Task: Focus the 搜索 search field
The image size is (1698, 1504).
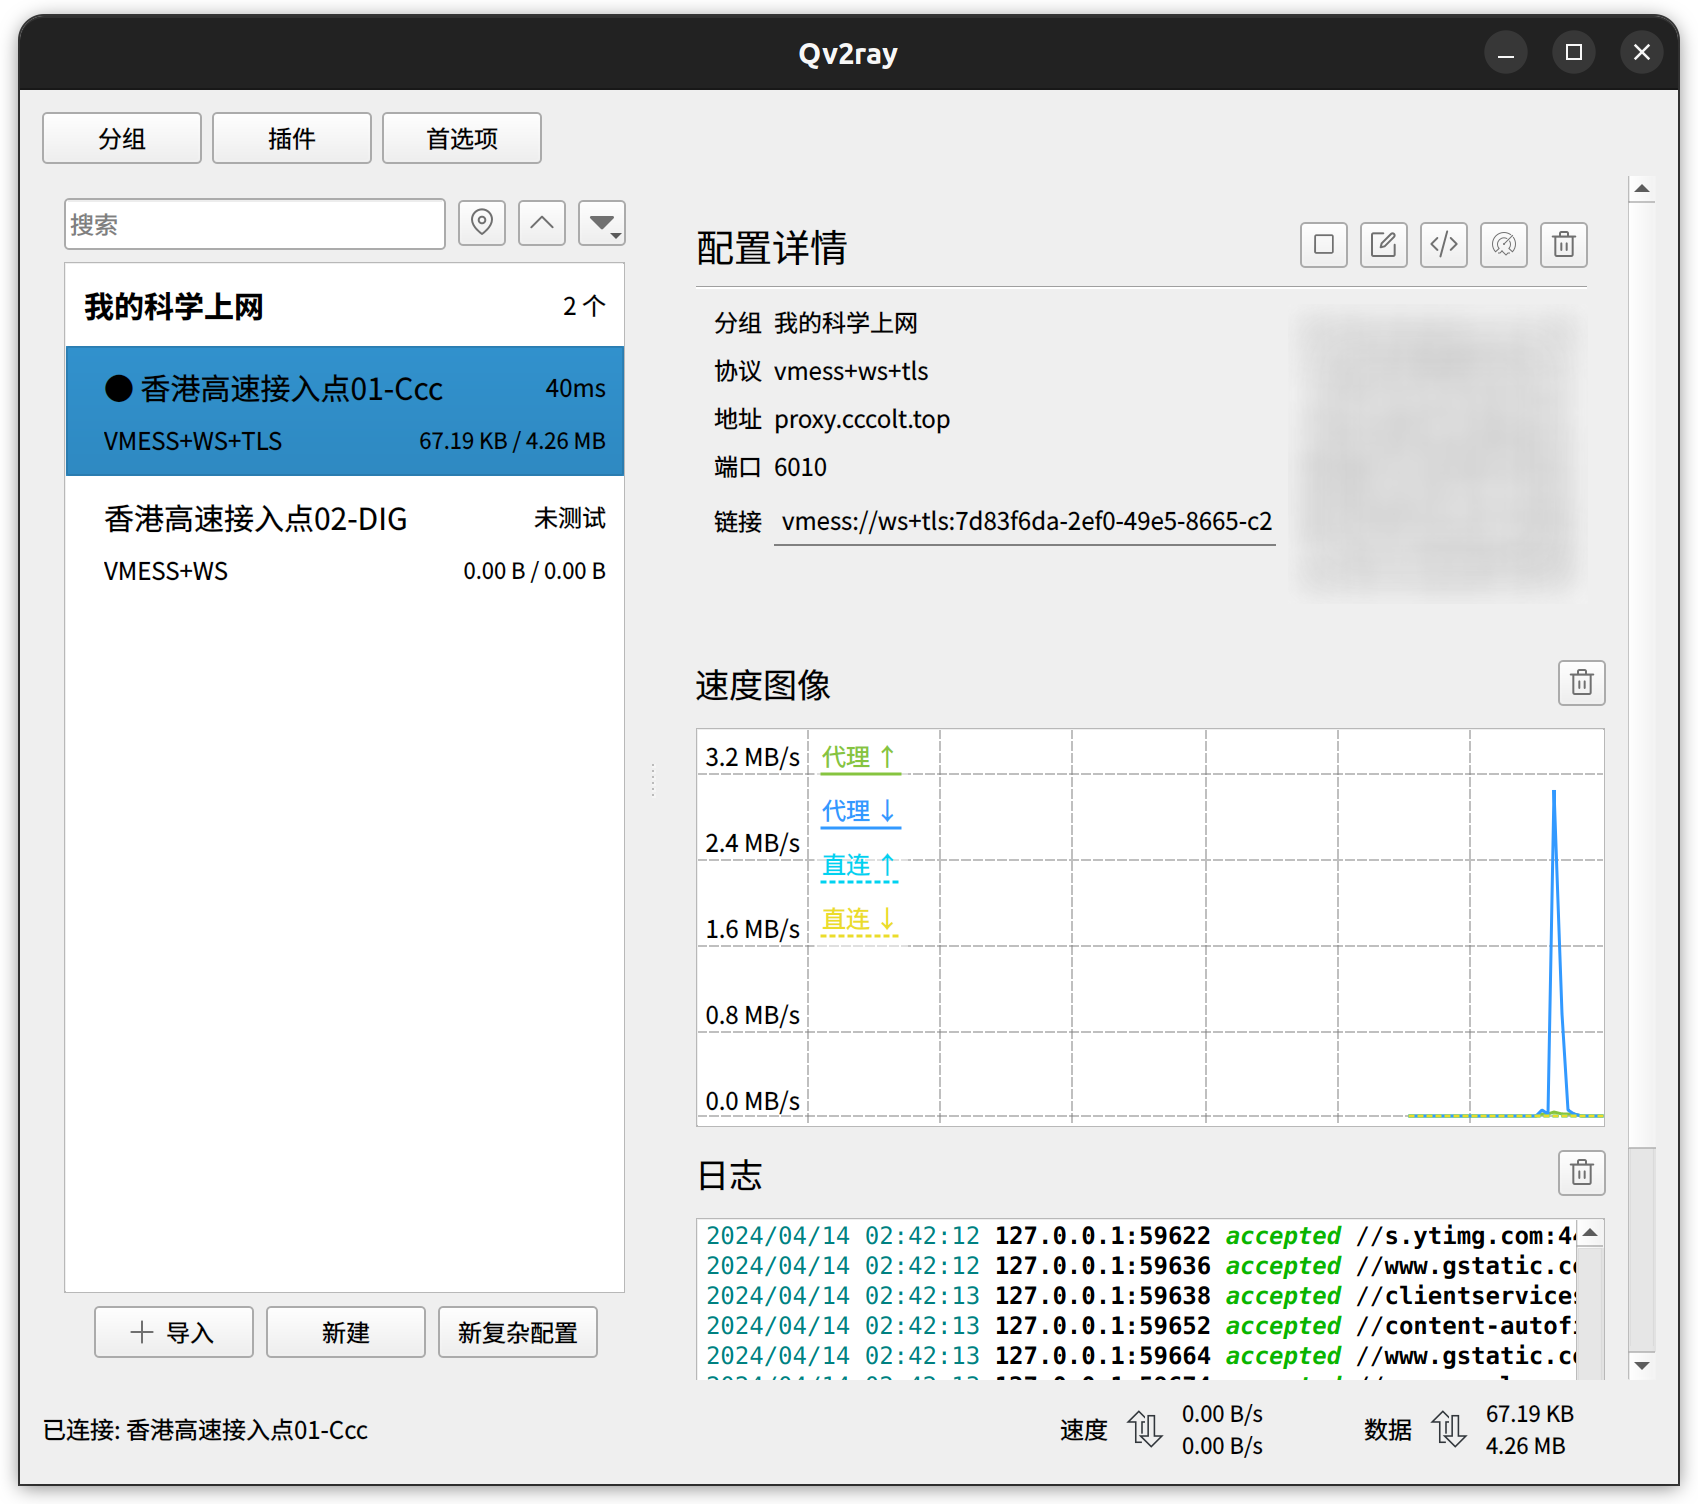Action: [255, 224]
